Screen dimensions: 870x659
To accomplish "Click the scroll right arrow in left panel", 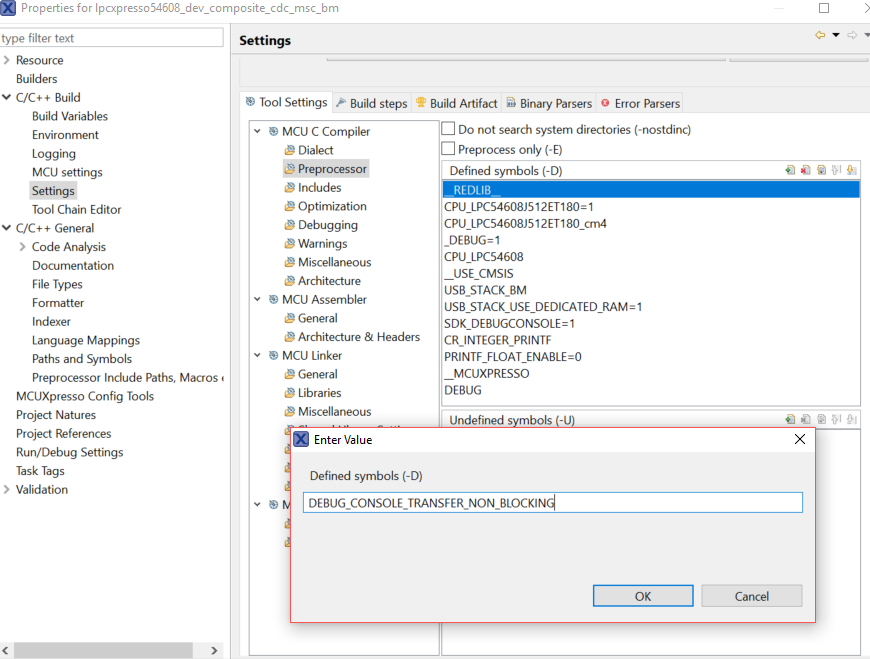I will pyautogui.click(x=215, y=650).
